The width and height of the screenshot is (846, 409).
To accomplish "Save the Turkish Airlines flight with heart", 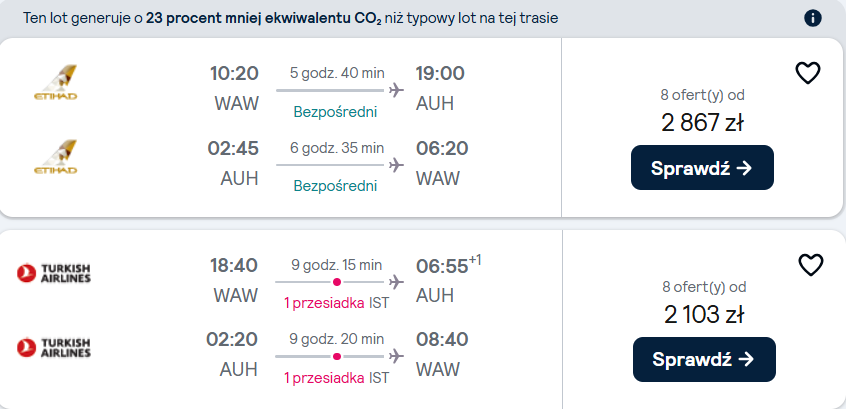I will (810, 265).
